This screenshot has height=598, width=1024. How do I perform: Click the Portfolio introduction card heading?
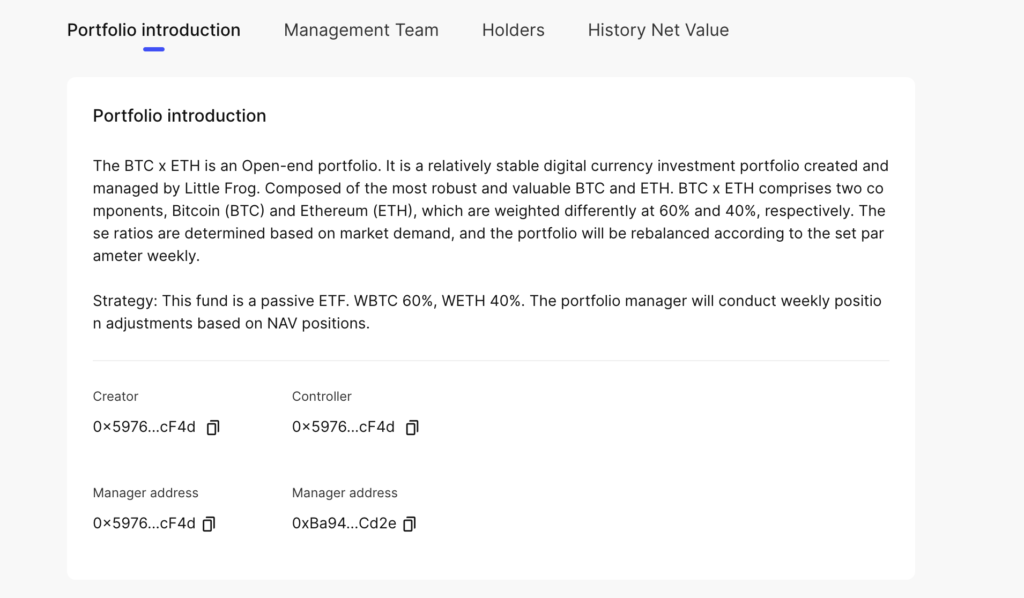pos(179,116)
